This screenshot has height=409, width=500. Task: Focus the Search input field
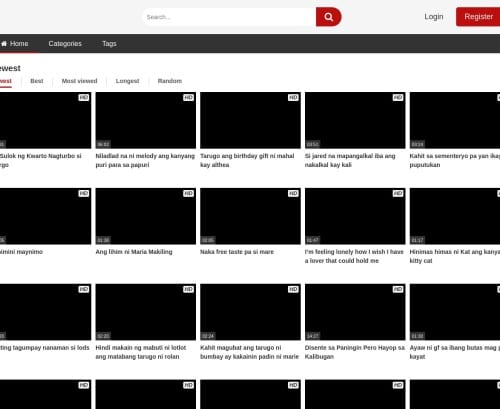(229, 17)
